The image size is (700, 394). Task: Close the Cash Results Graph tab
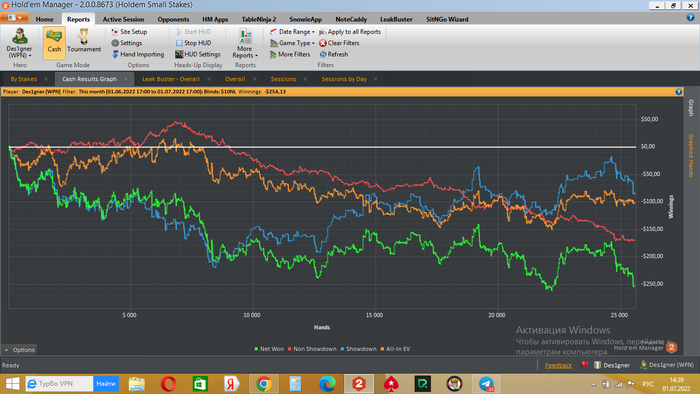(x=126, y=79)
